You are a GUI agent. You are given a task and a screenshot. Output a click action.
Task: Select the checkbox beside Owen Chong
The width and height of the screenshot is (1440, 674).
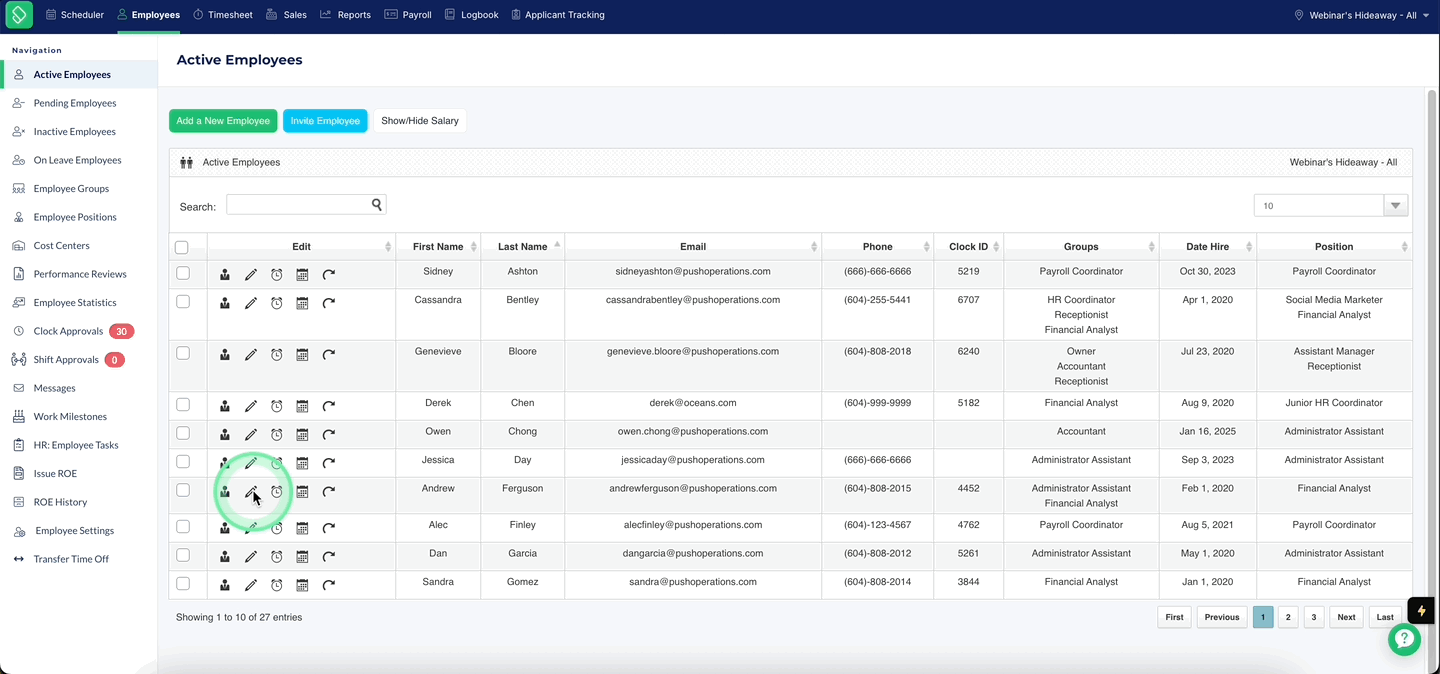(x=183, y=433)
